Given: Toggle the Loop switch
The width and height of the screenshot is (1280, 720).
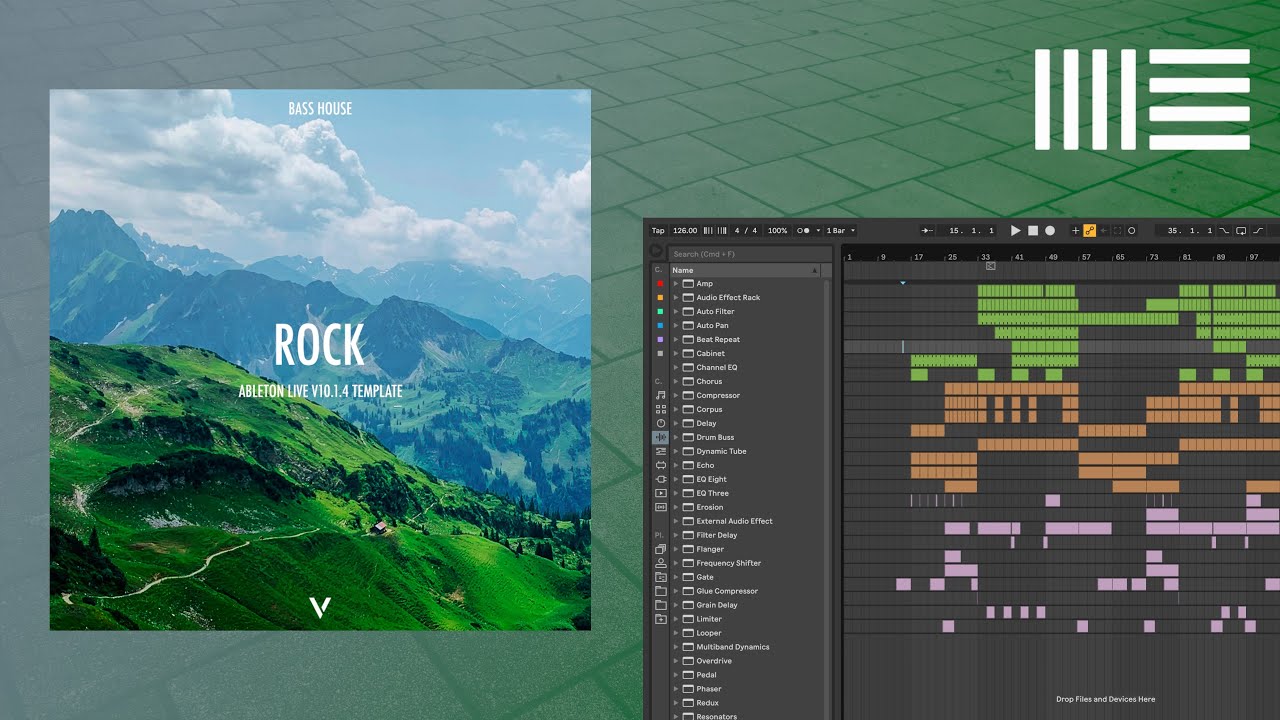Looking at the screenshot, I should pyautogui.click(x=1241, y=231).
